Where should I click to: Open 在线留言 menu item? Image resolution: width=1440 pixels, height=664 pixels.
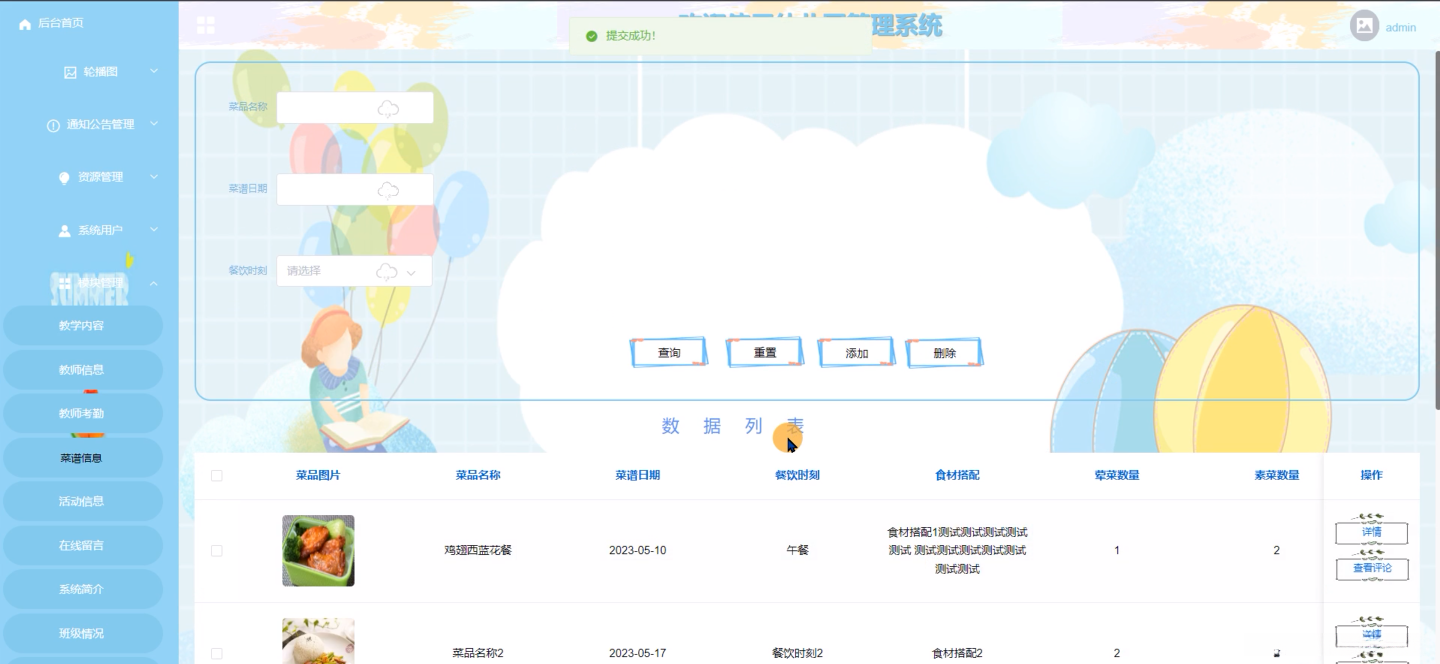82,546
